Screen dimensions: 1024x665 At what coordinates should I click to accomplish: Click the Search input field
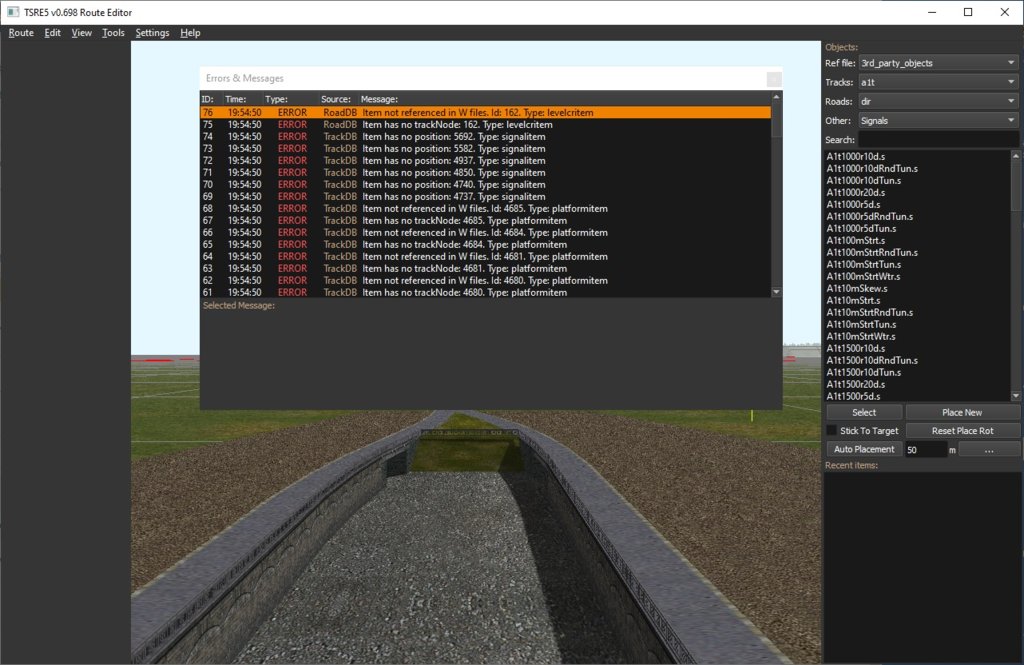pos(938,140)
